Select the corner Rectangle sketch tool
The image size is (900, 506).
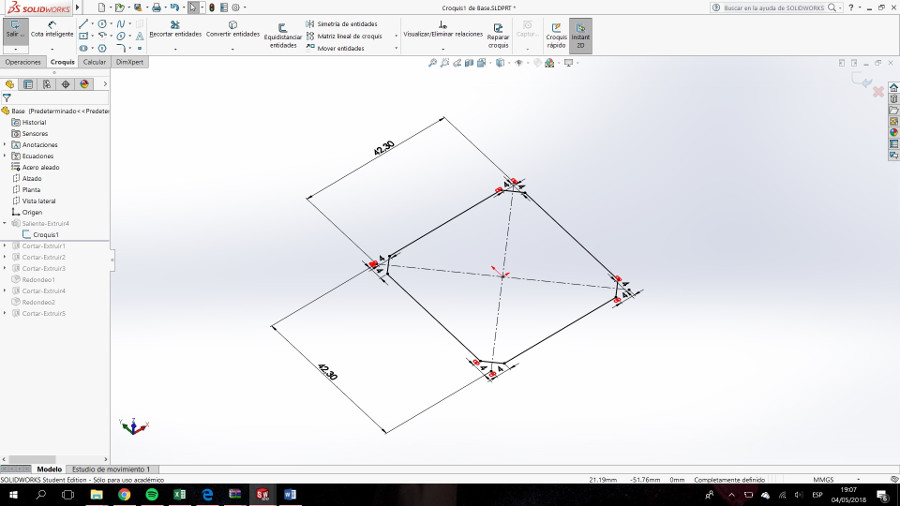coord(84,36)
